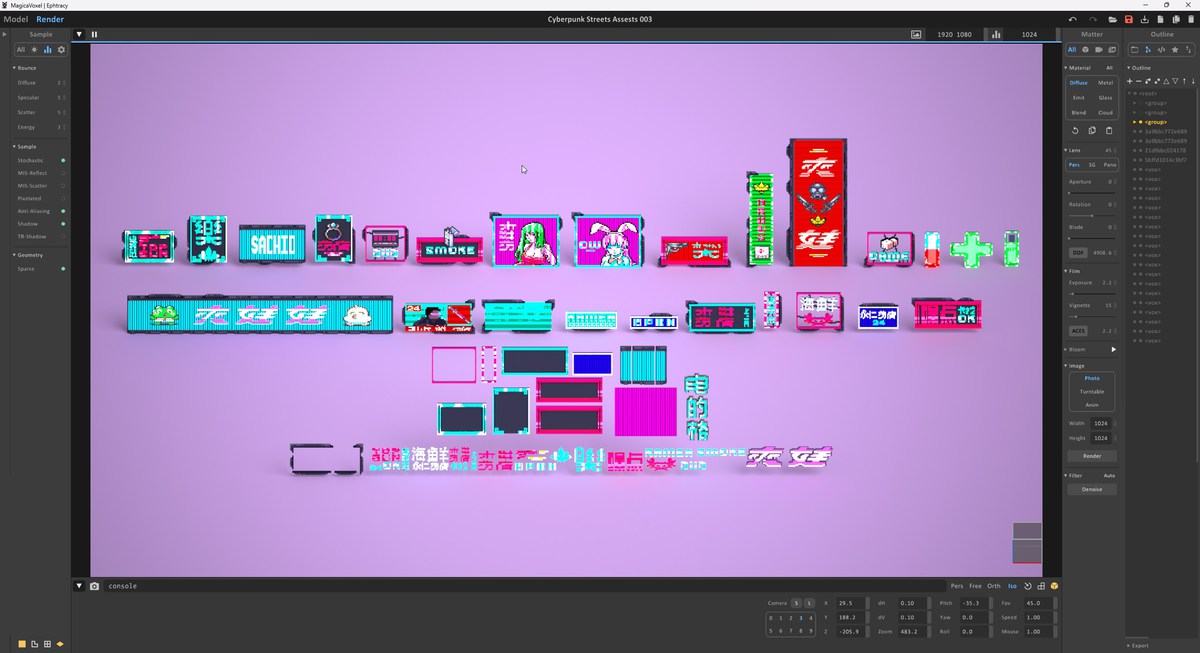This screenshot has width=1200, height=653.
Task: Choose Metal material type
Action: click(1105, 82)
